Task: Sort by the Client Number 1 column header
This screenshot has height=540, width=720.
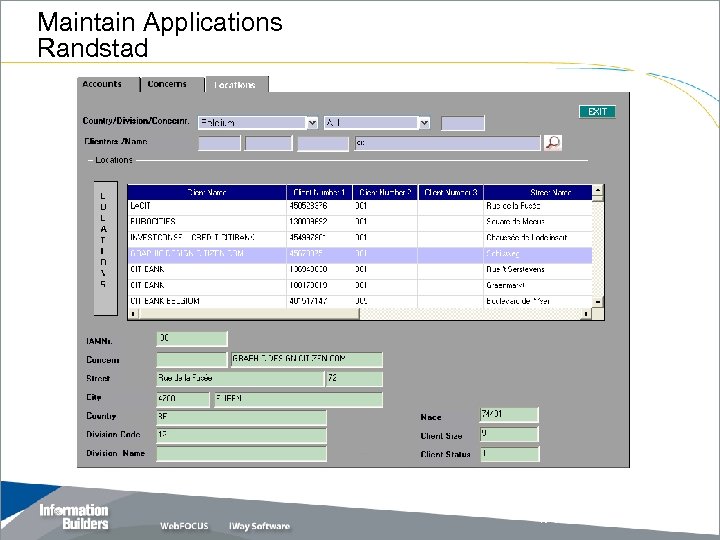Action: 319,192
